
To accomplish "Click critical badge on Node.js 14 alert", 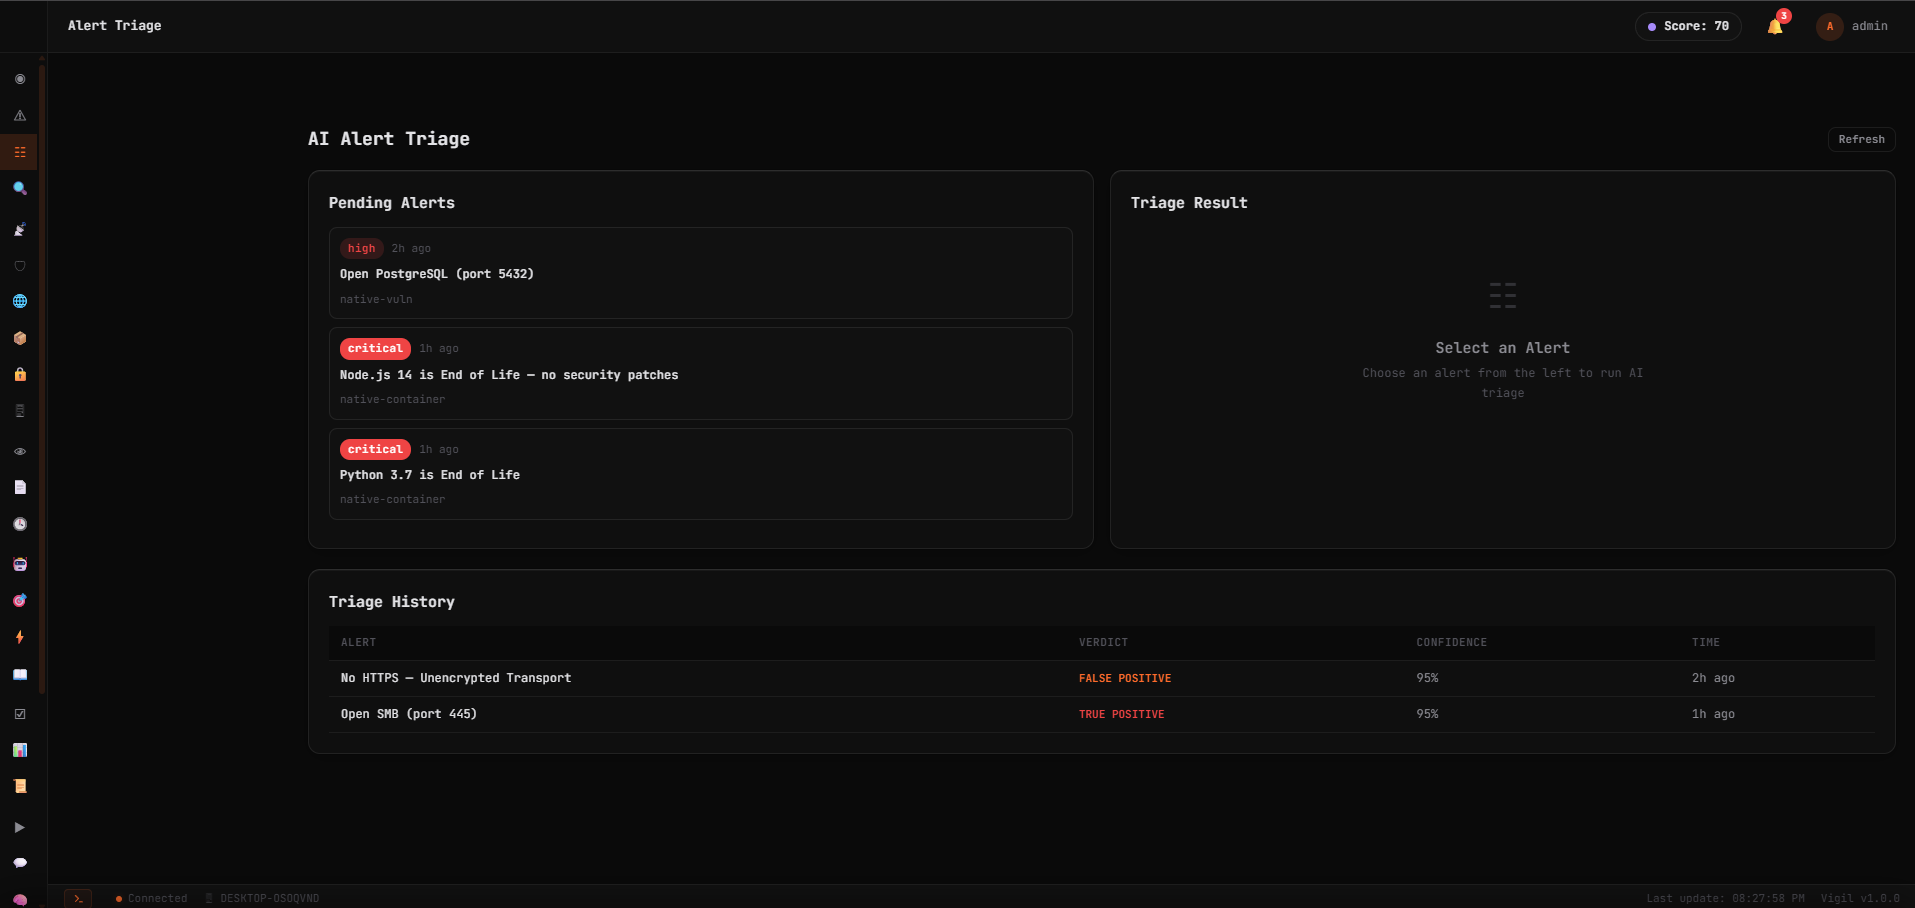I will click(x=375, y=348).
